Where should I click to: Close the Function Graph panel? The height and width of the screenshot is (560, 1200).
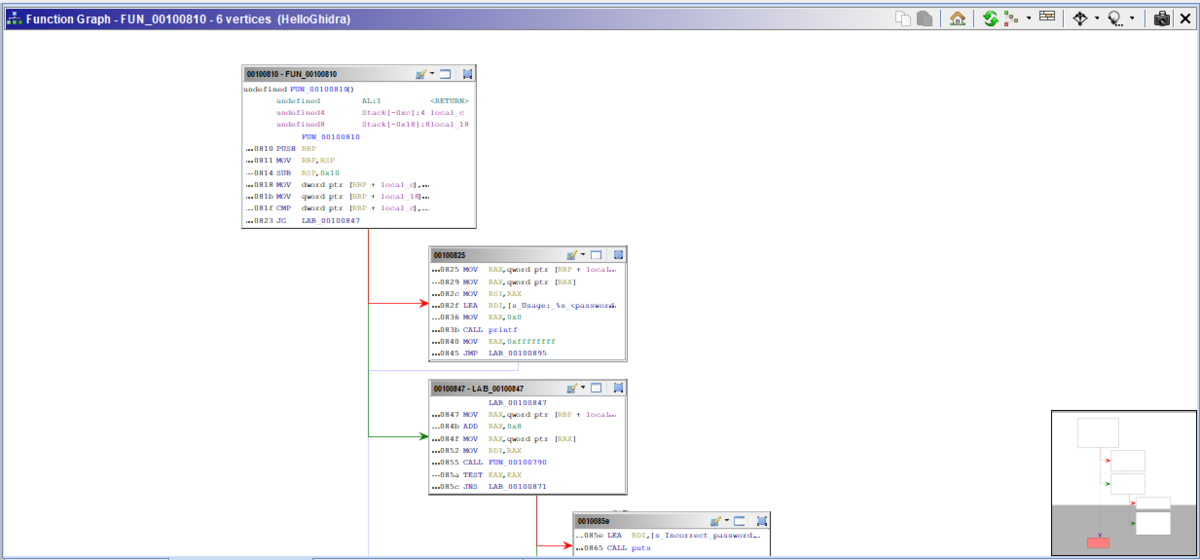pos(1185,18)
